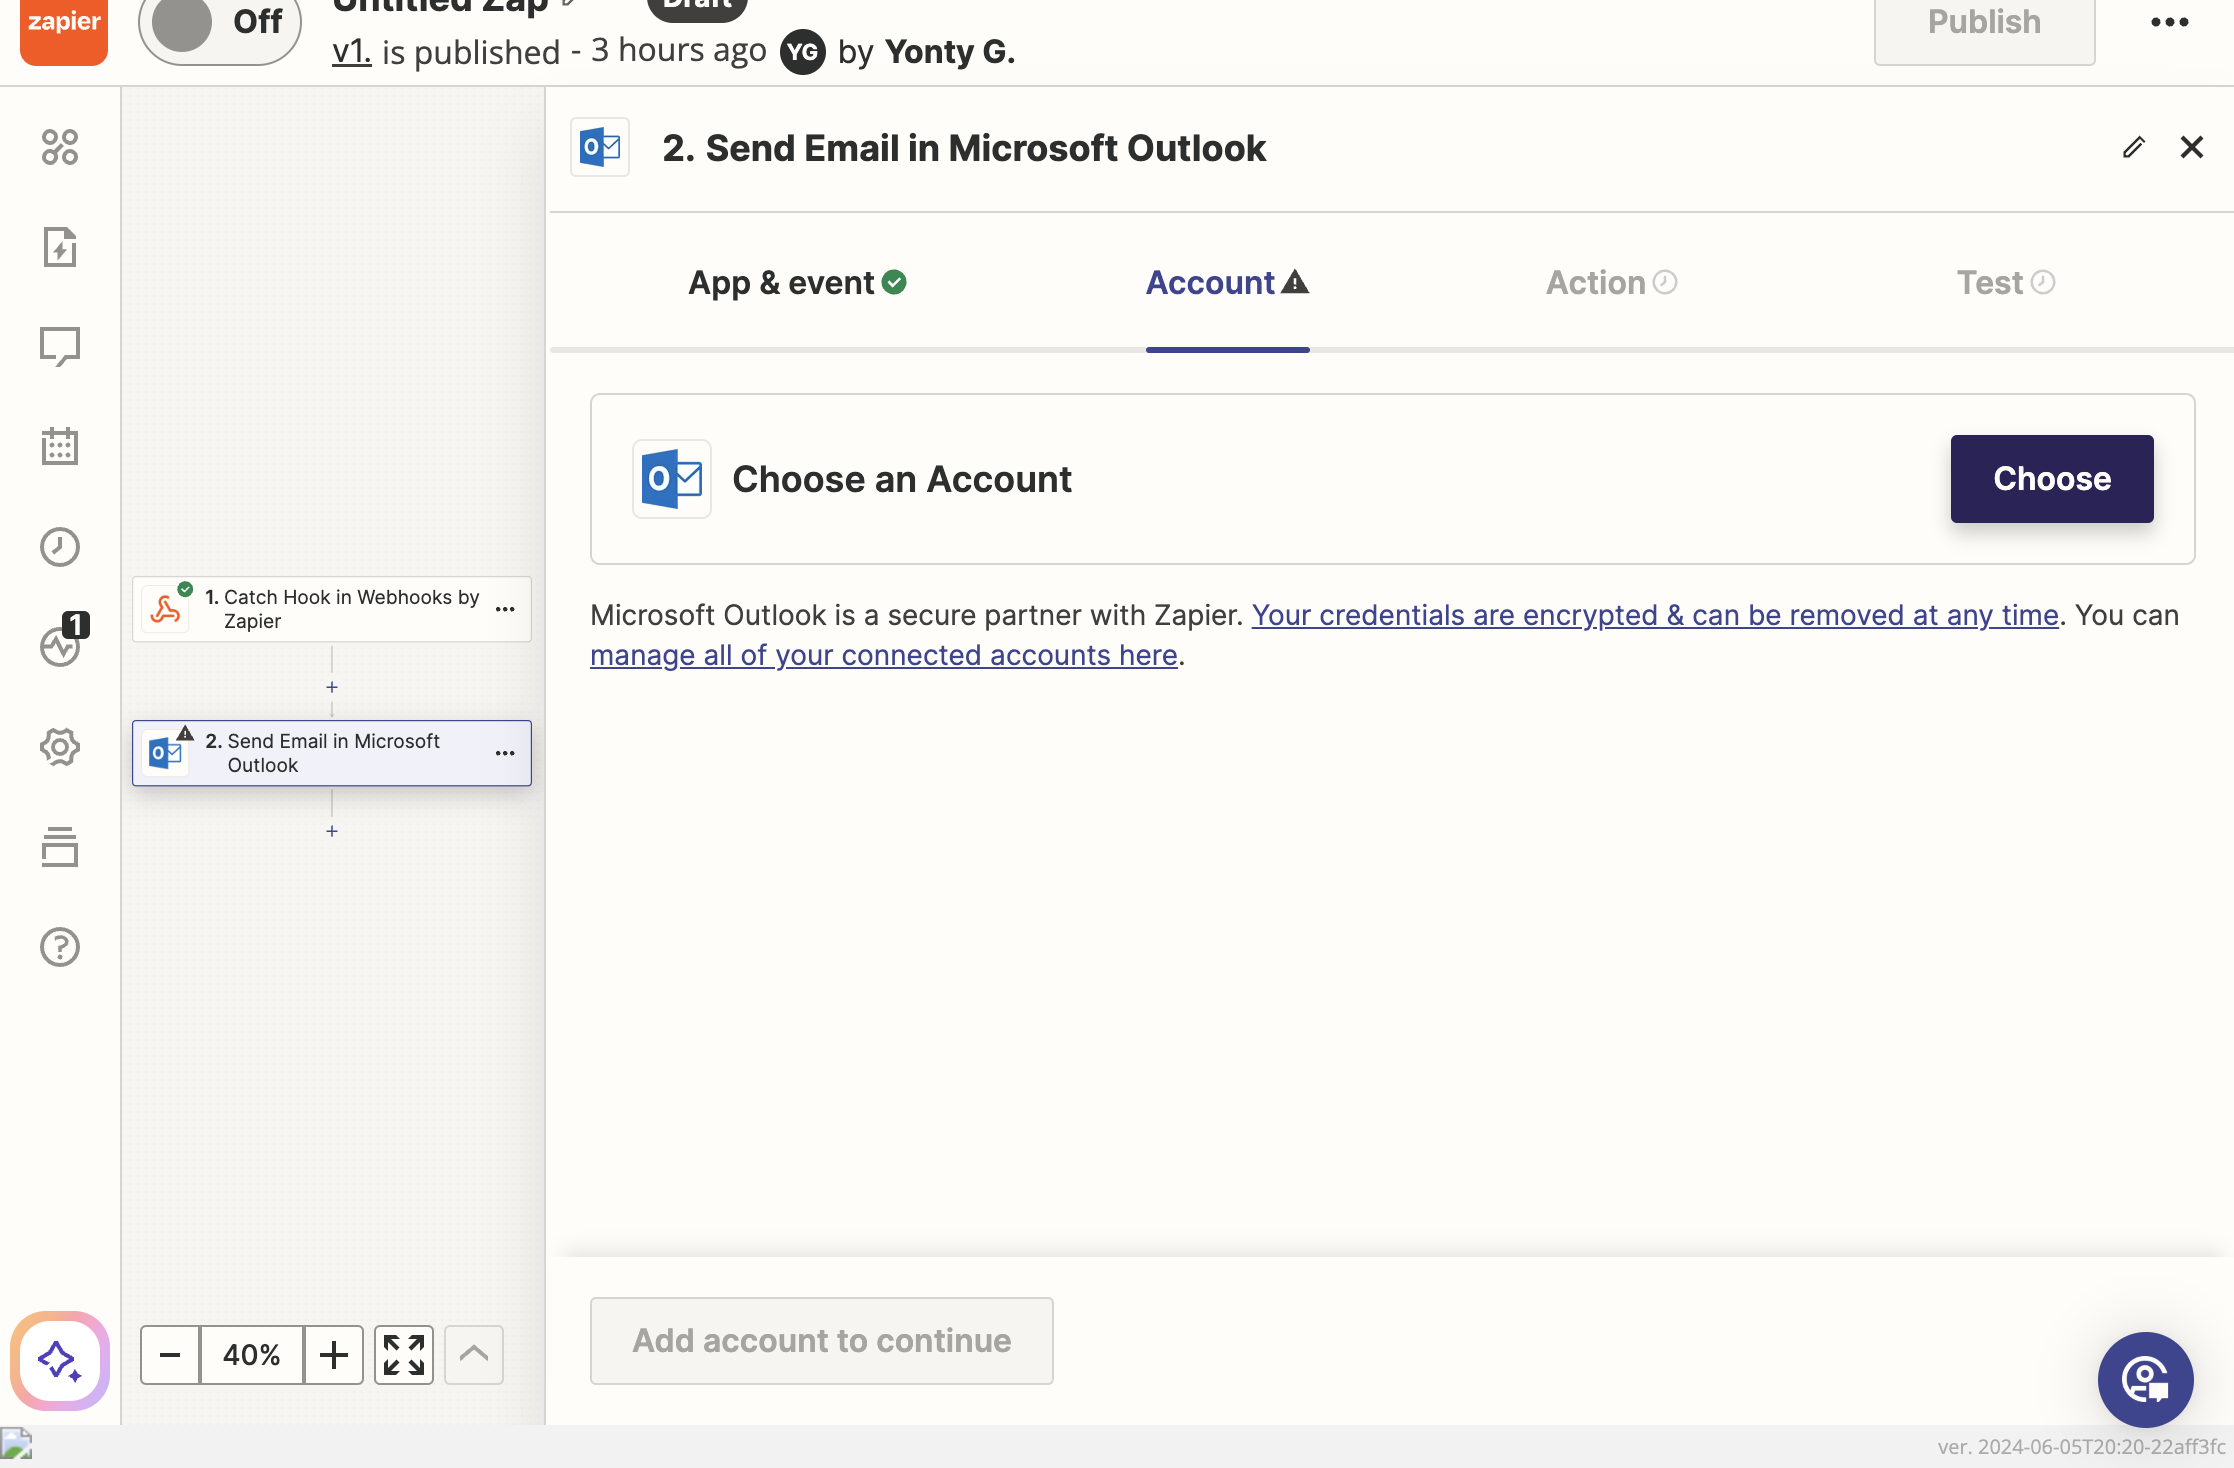Open Zap history clock icon

coord(60,547)
